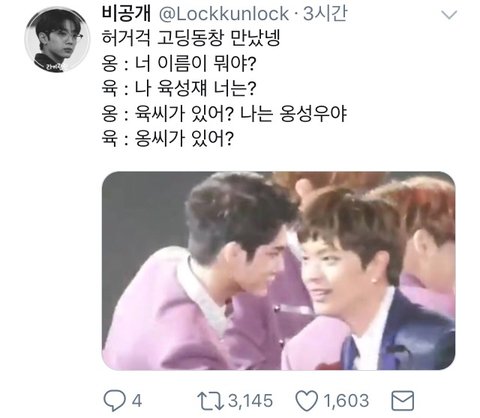Click the reply count 4
480x418 pixels.
(137, 401)
